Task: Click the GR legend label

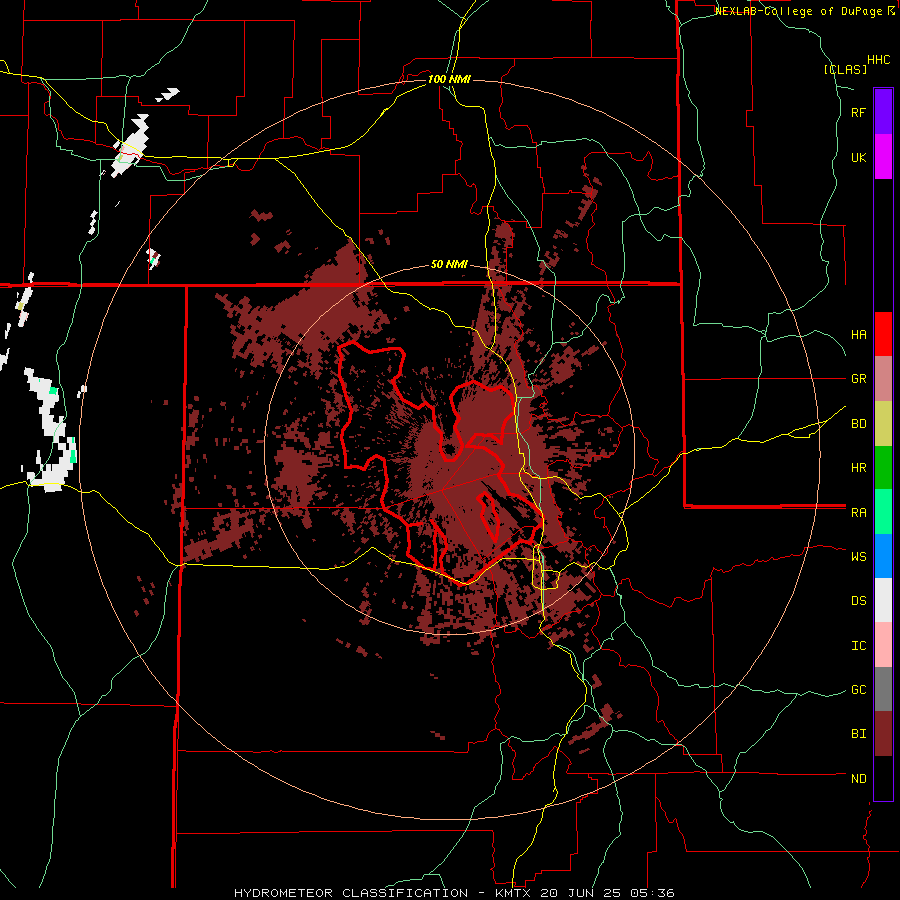Action: [x=858, y=379]
